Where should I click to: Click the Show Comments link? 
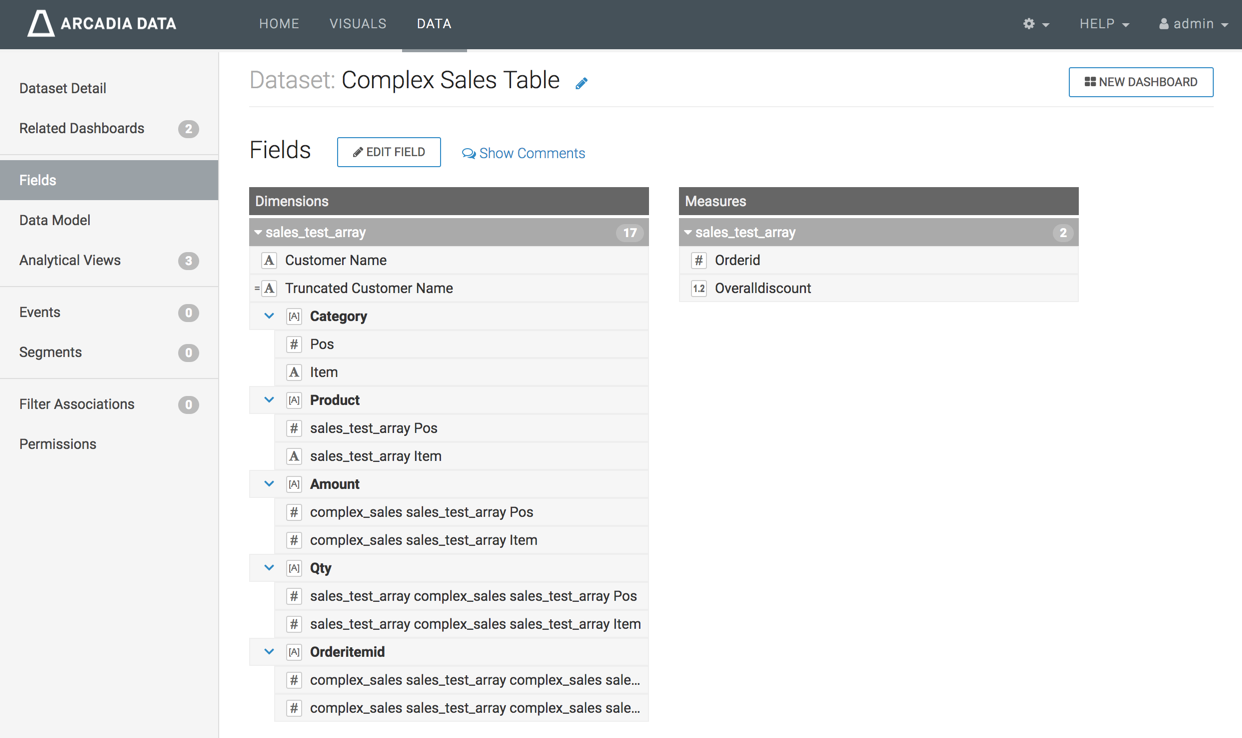pos(523,153)
